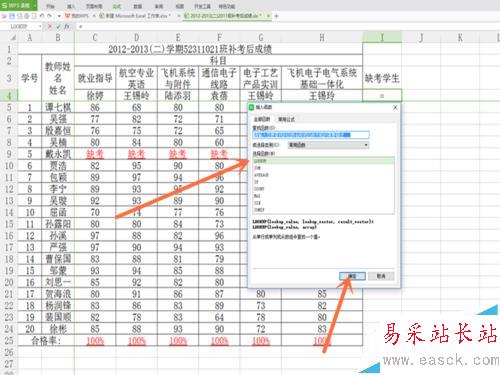500x375 pixels.
Task: Select column header C
Action: [x=95, y=37]
